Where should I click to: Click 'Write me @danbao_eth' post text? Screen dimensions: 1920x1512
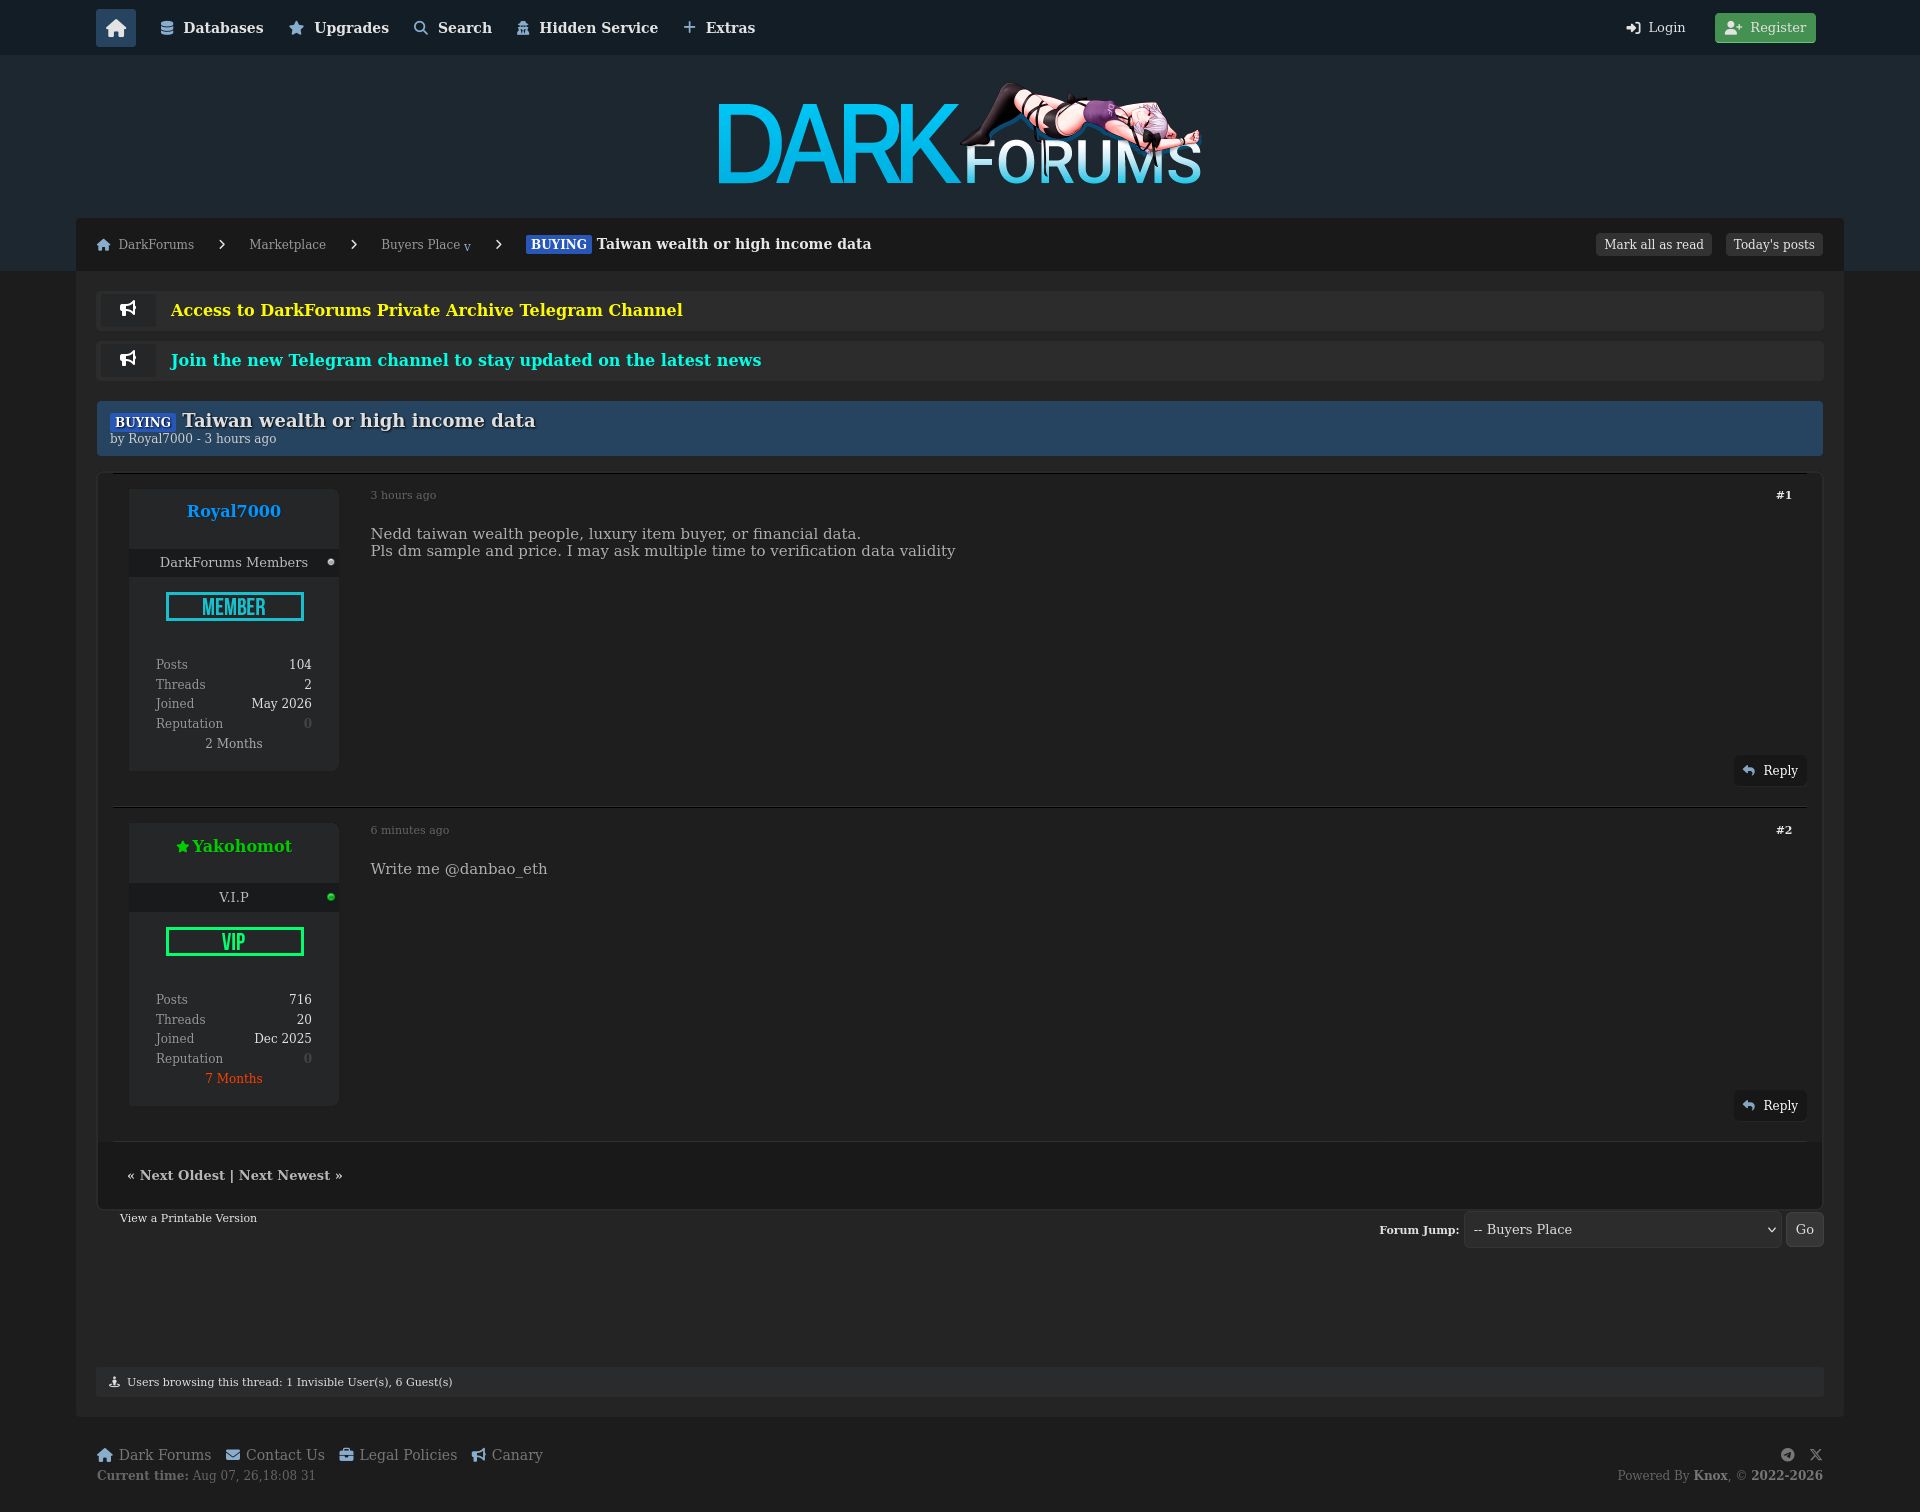pyautogui.click(x=459, y=869)
